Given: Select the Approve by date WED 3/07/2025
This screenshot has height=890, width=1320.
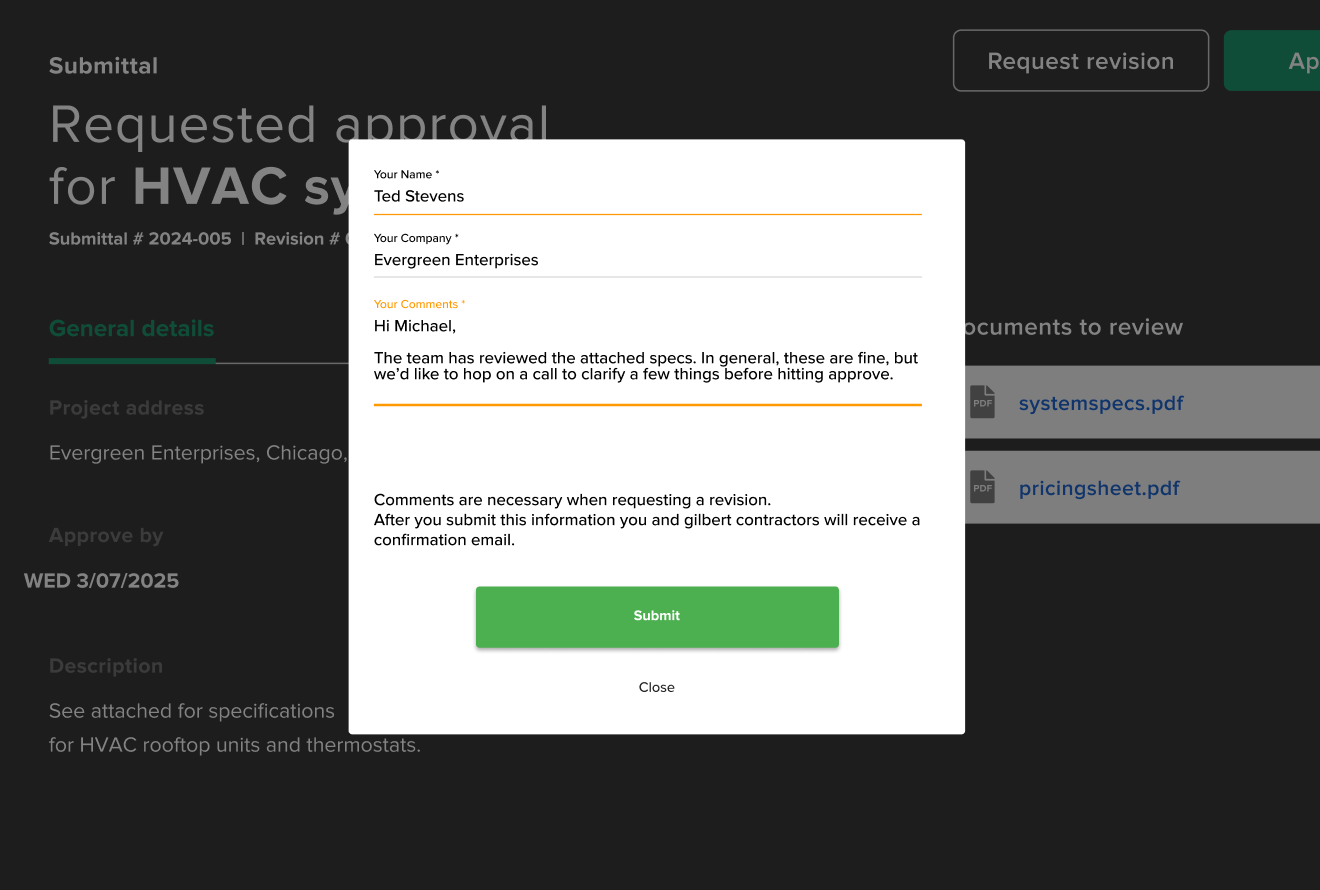Looking at the screenshot, I should pyautogui.click(x=101, y=580).
